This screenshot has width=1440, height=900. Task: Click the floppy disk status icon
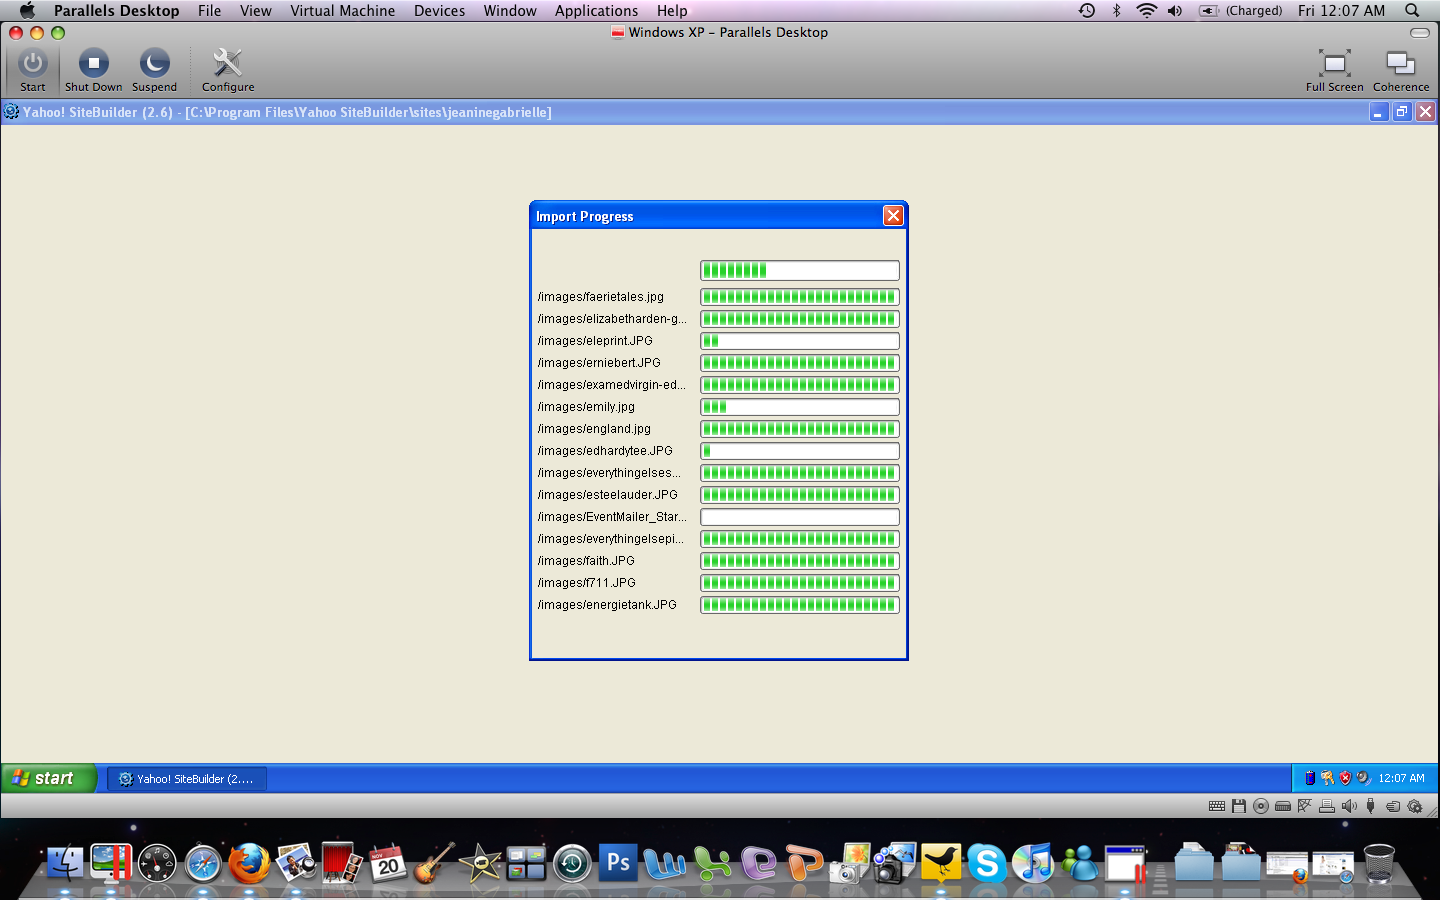pyautogui.click(x=1239, y=806)
